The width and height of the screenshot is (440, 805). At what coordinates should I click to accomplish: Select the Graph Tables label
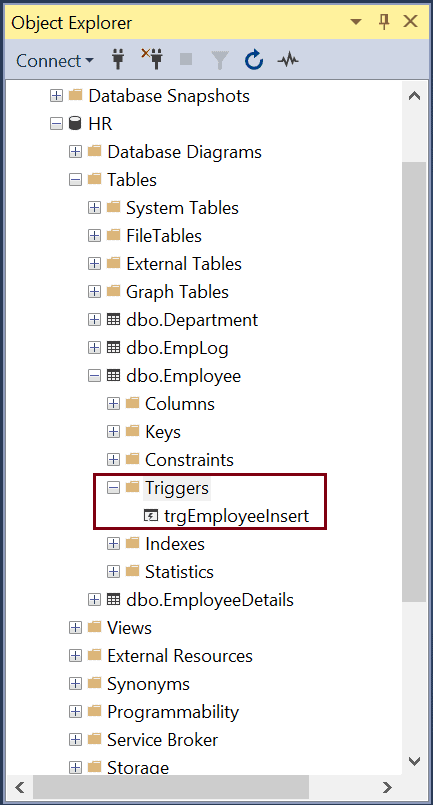coord(177,292)
